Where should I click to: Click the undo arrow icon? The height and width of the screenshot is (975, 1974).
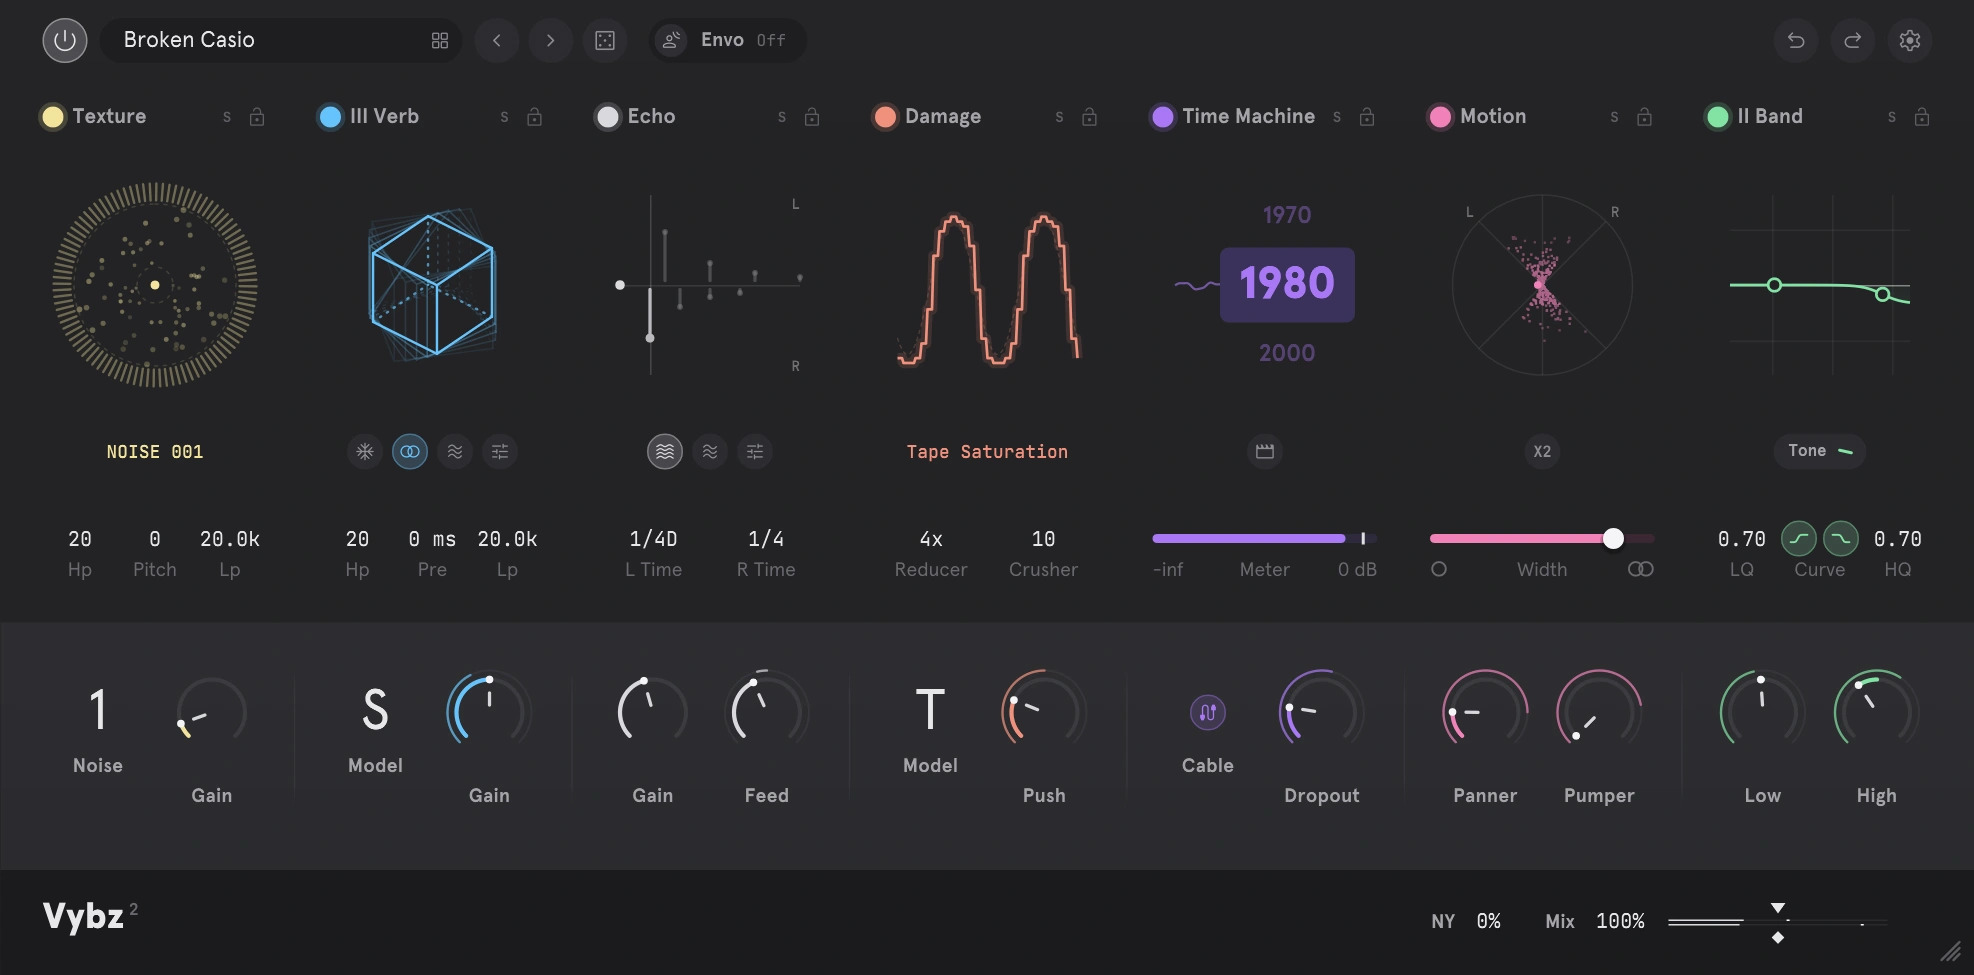(1796, 41)
